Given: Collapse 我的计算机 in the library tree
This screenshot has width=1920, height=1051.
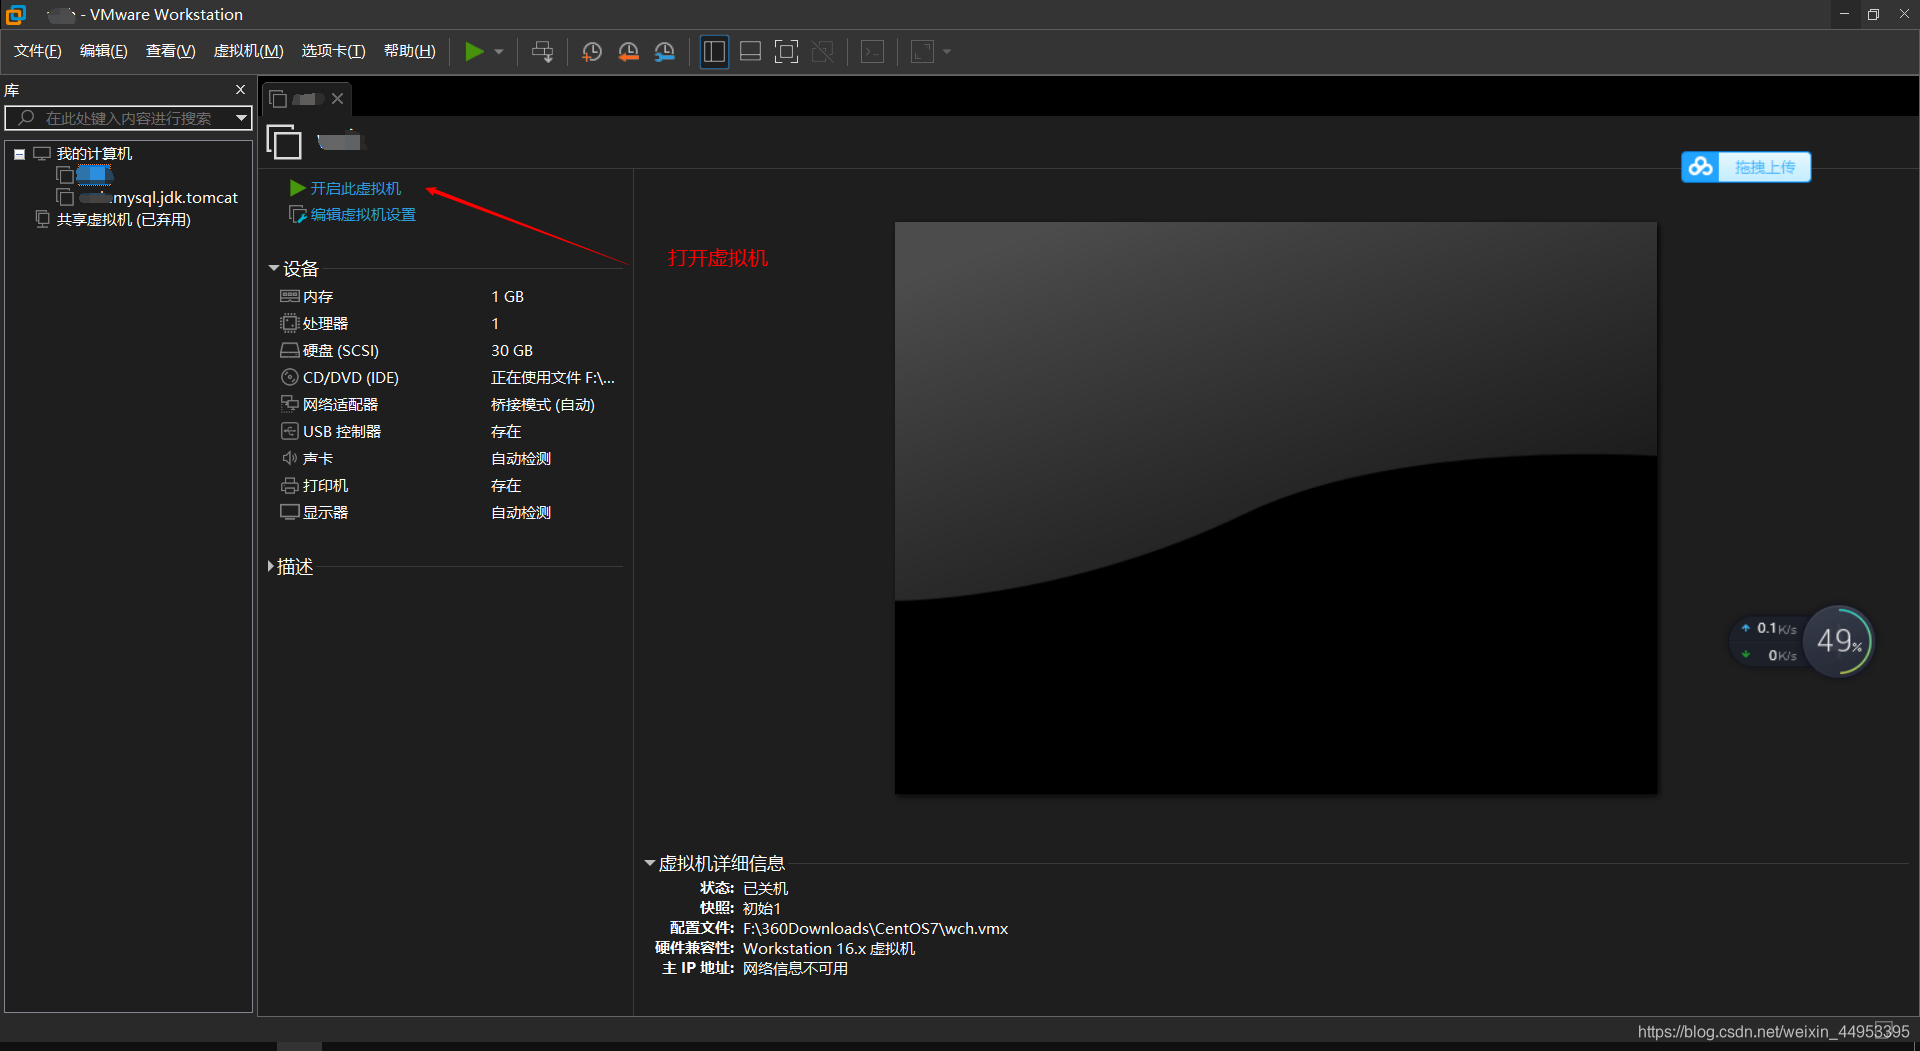Looking at the screenshot, I should pyautogui.click(x=18, y=153).
